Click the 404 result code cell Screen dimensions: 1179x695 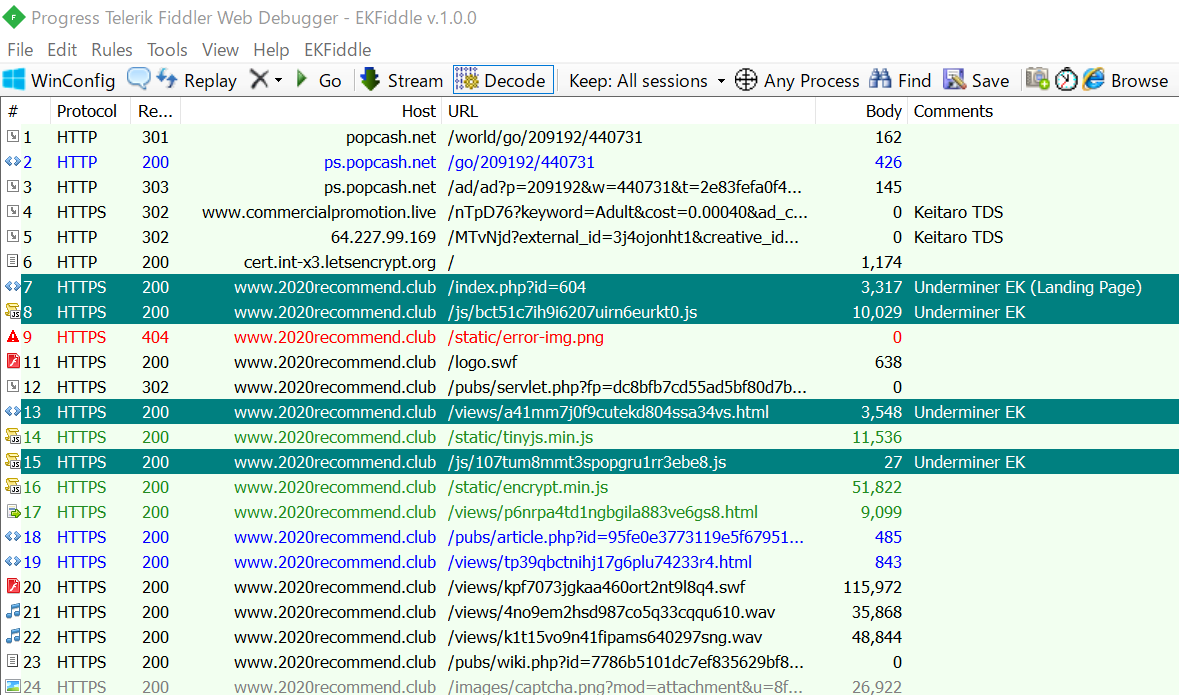pyautogui.click(x=155, y=337)
